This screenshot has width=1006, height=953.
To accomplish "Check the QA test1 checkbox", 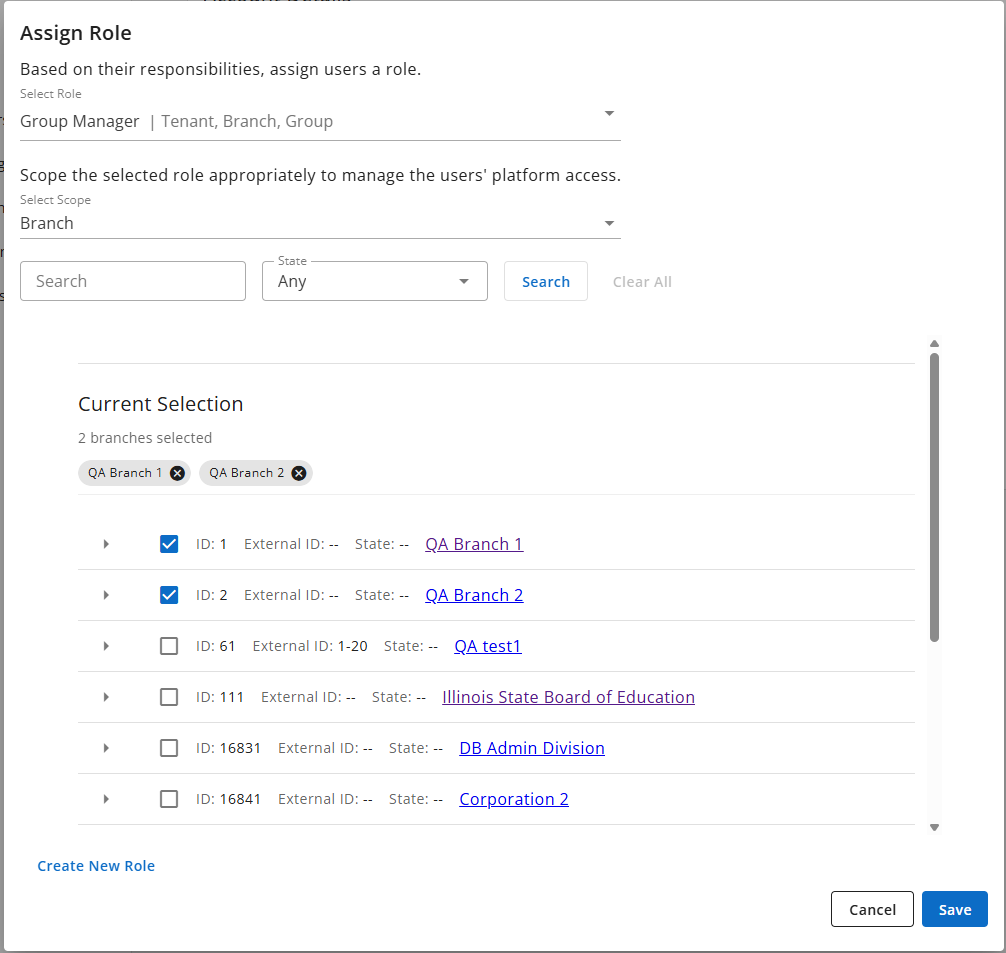I will (x=169, y=646).
